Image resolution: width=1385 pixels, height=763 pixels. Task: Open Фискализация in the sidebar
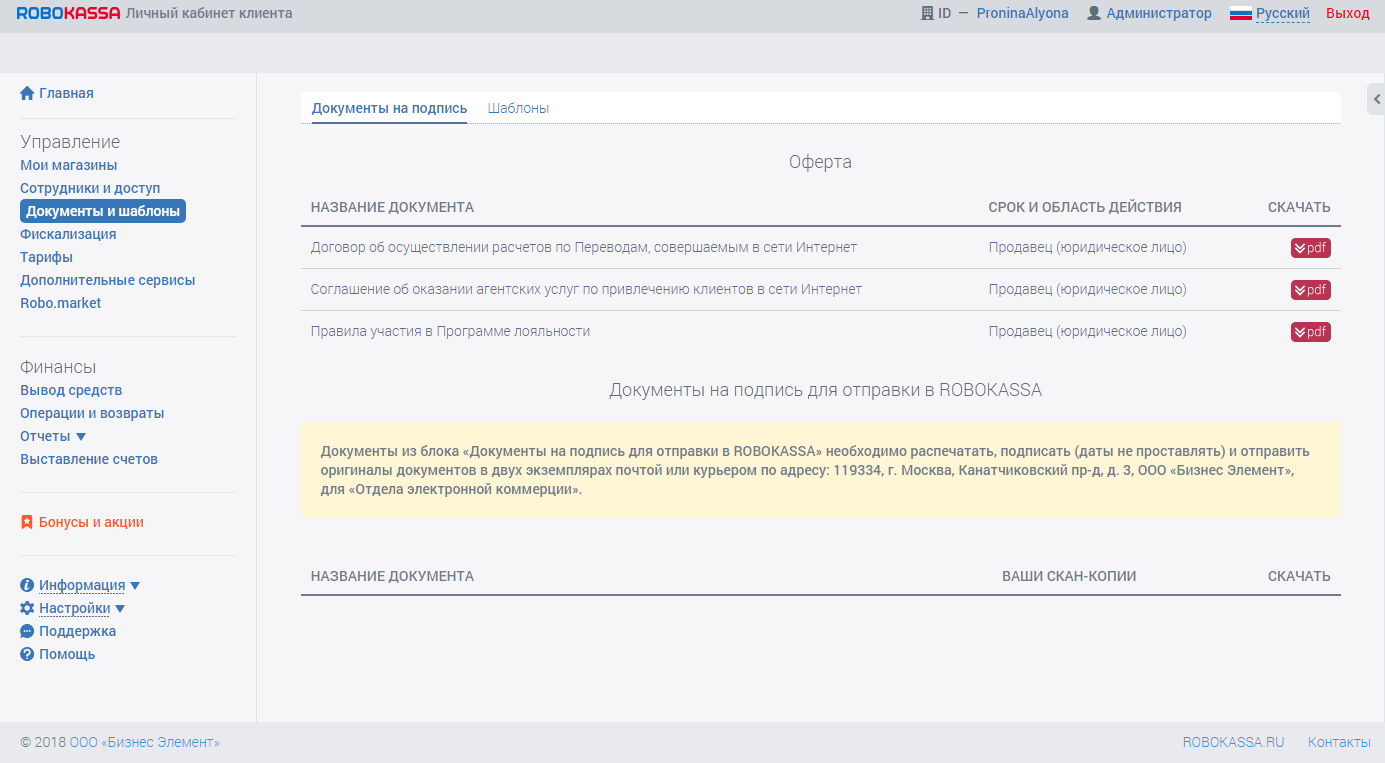click(x=68, y=234)
